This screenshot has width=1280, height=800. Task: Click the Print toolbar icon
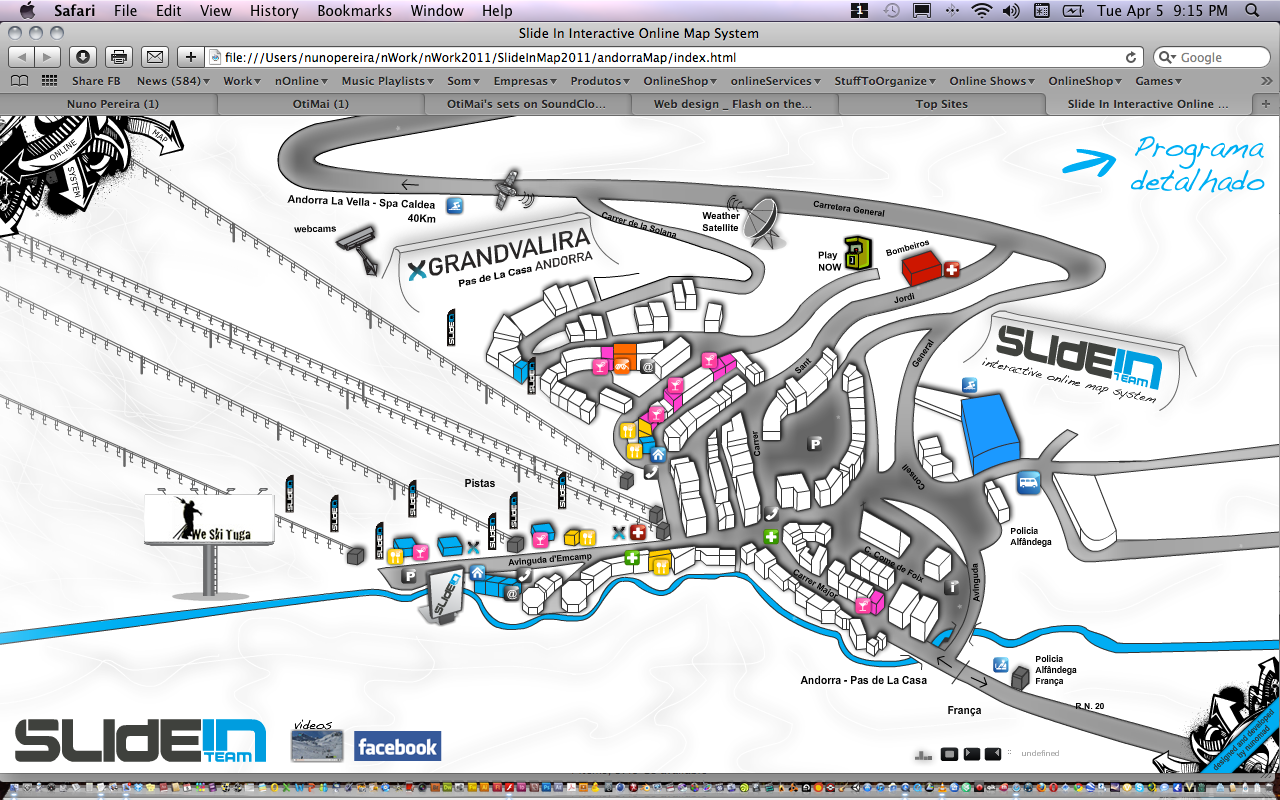pos(119,57)
